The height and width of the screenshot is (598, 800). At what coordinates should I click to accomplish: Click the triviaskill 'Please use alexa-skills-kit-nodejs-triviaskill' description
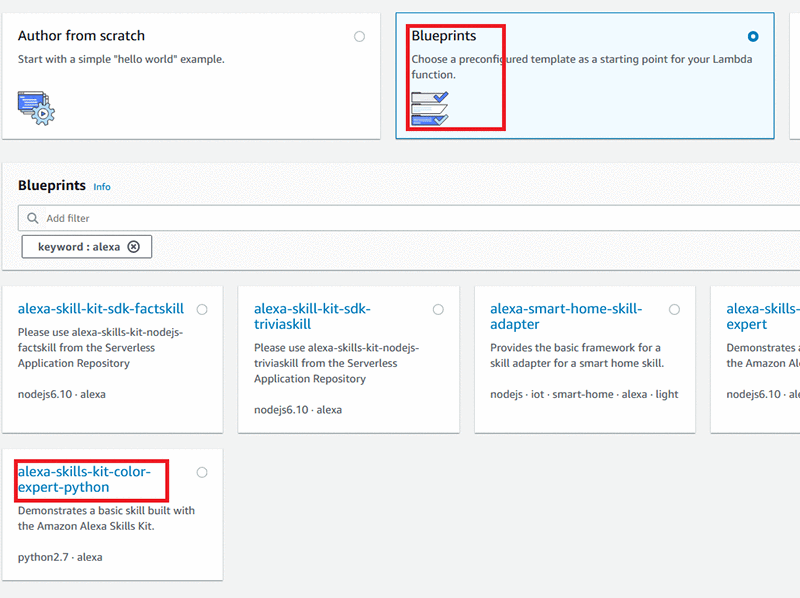pyautogui.click(x=337, y=363)
